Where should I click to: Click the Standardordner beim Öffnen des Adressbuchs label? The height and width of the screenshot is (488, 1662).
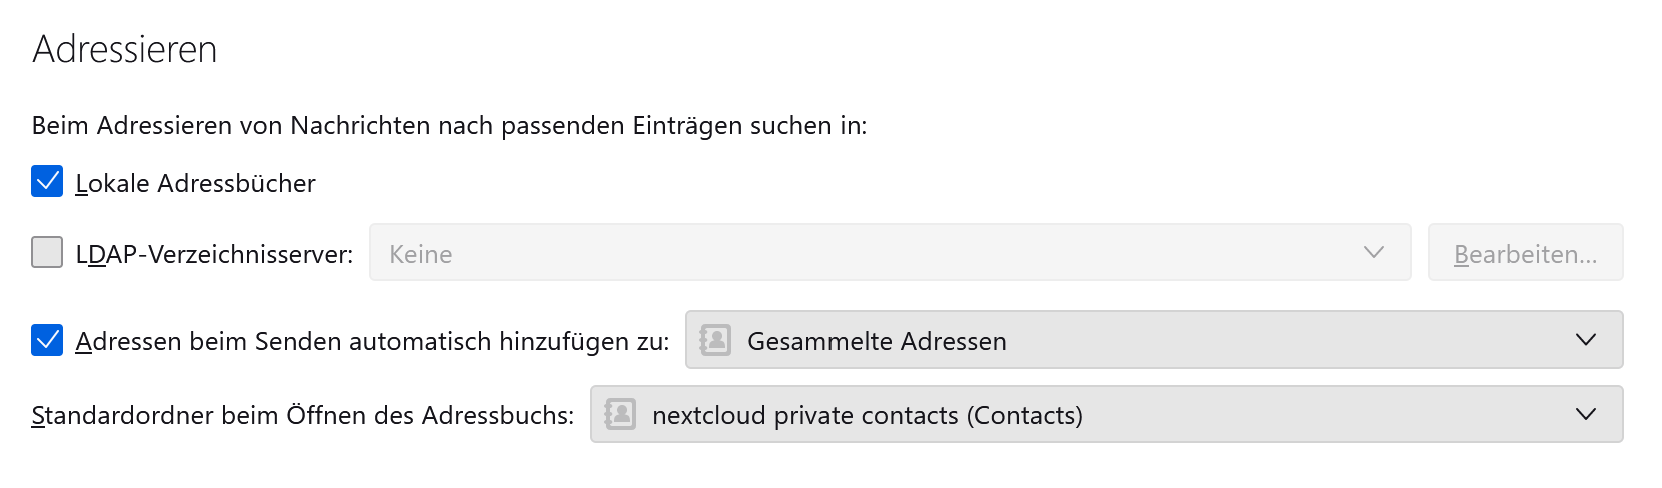[x=303, y=416]
